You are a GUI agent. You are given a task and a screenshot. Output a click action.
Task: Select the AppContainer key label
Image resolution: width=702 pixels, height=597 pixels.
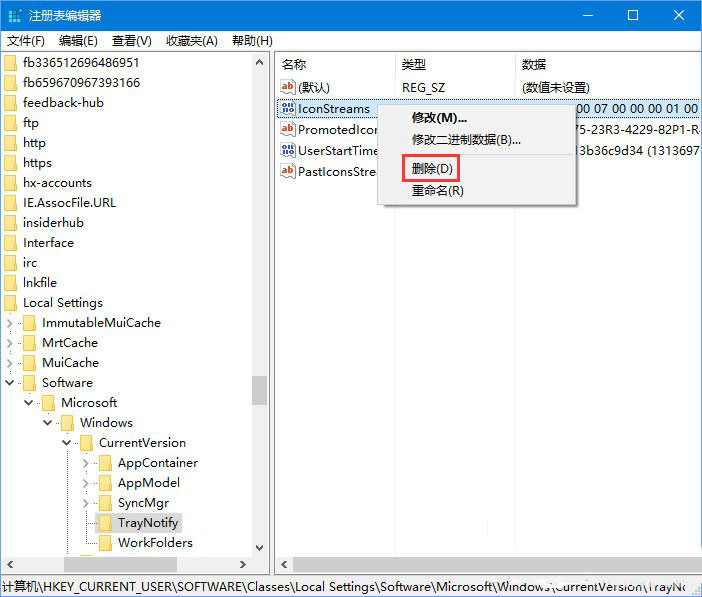(x=158, y=463)
